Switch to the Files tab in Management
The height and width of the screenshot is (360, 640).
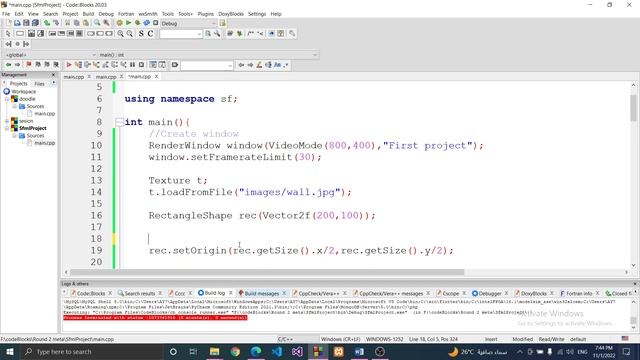click(x=40, y=84)
